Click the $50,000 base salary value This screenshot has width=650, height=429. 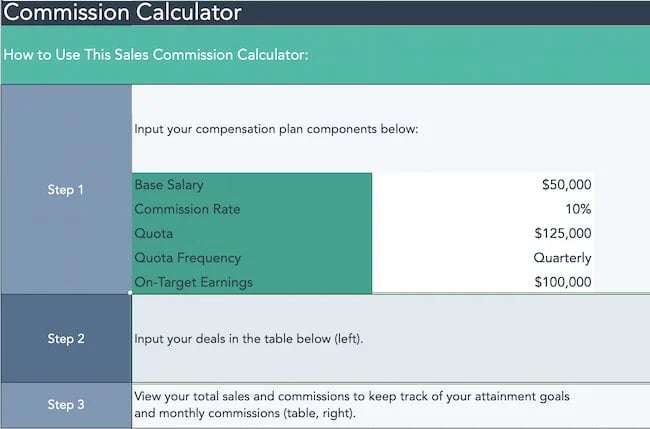pyautogui.click(x=566, y=185)
